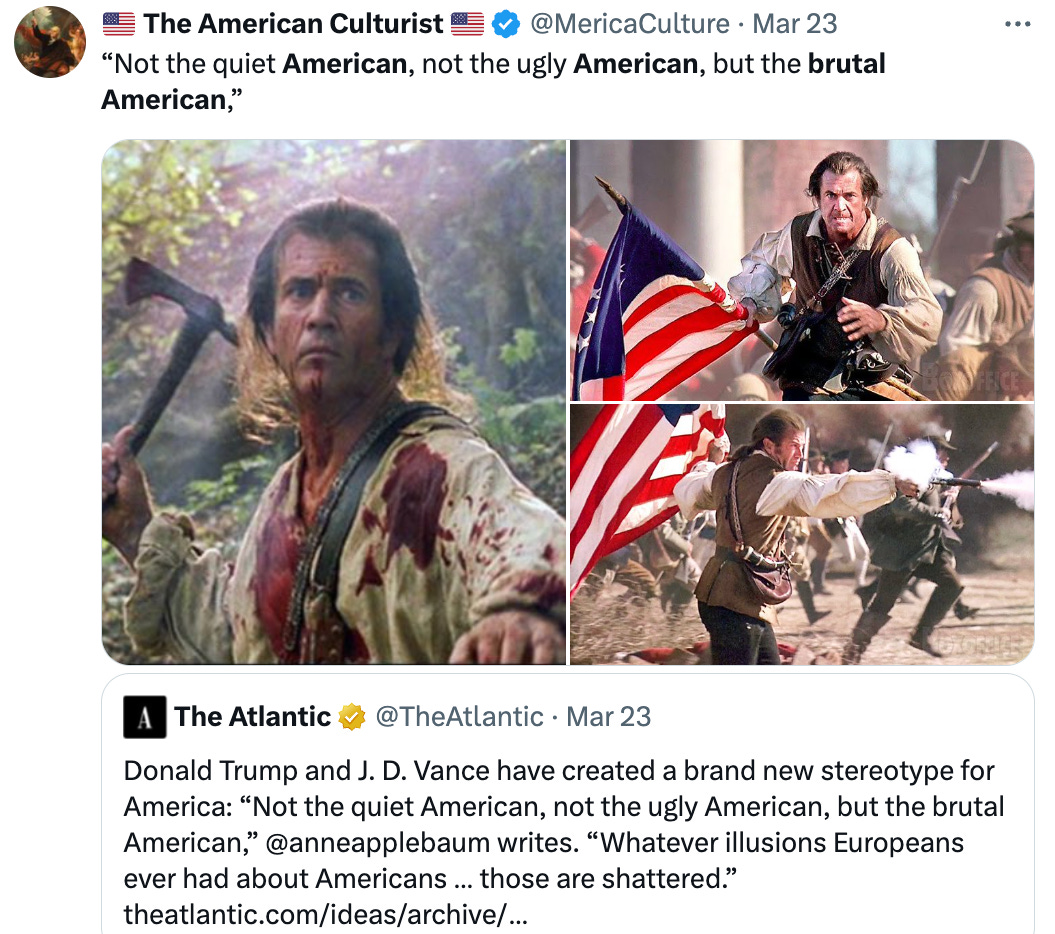Open The American Culturist display name
Screen dimensions: 1055x934
pos(293,24)
